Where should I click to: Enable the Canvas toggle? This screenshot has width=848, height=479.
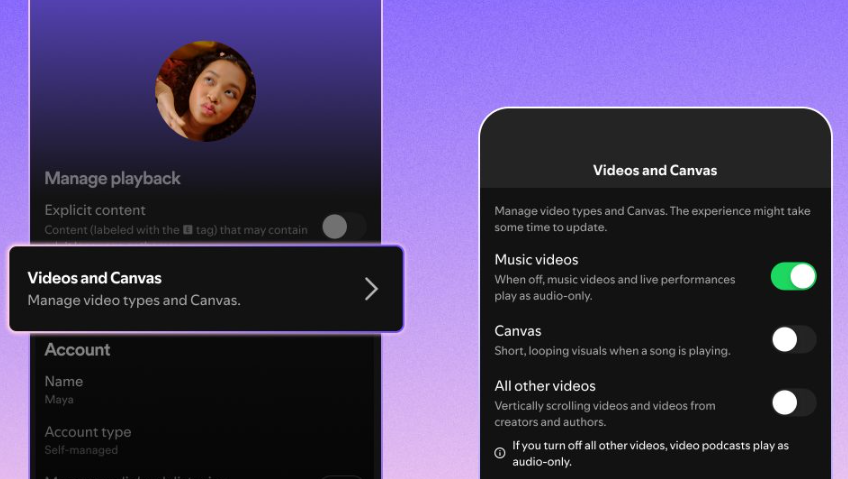pos(793,340)
